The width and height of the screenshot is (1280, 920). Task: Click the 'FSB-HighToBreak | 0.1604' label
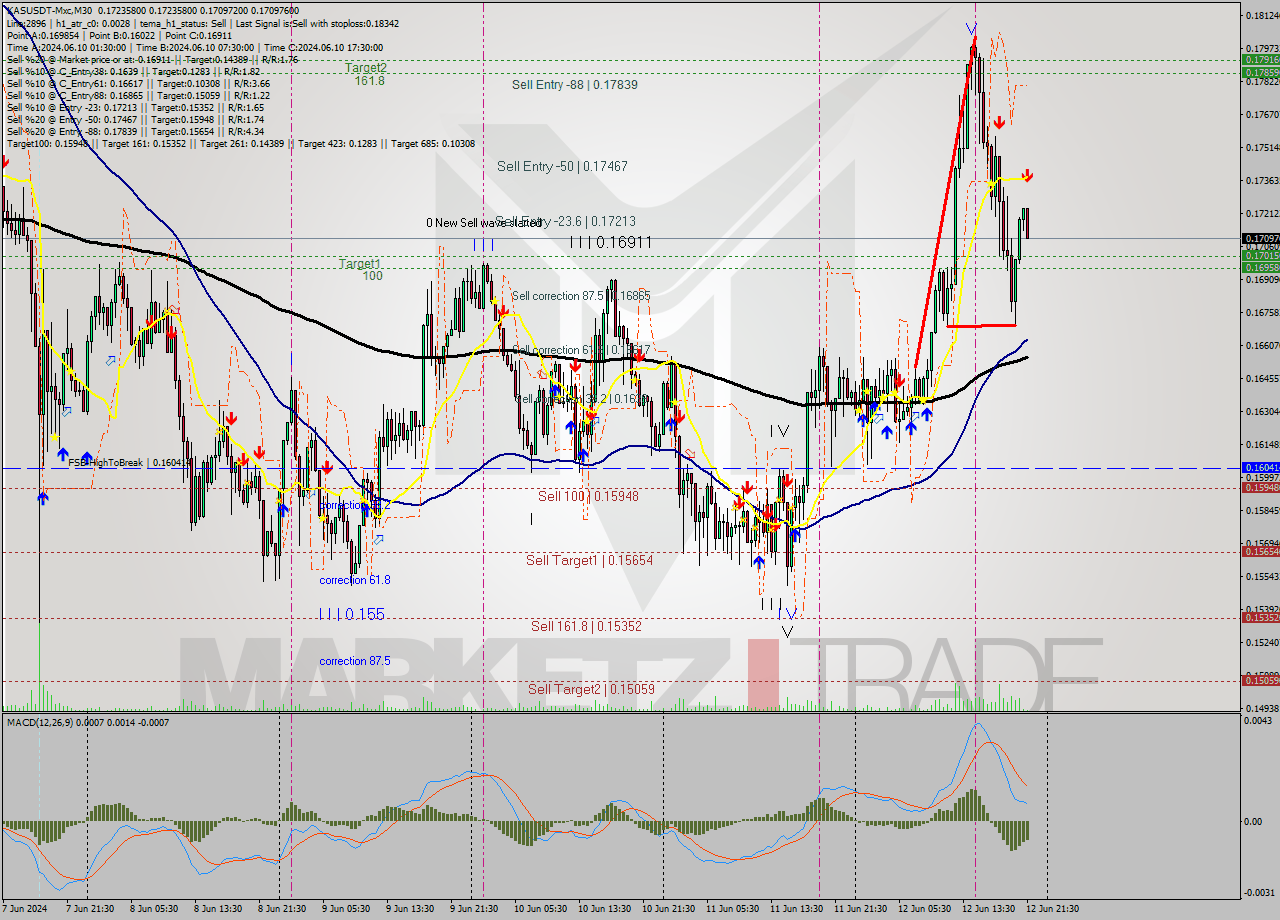(x=129, y=463)
